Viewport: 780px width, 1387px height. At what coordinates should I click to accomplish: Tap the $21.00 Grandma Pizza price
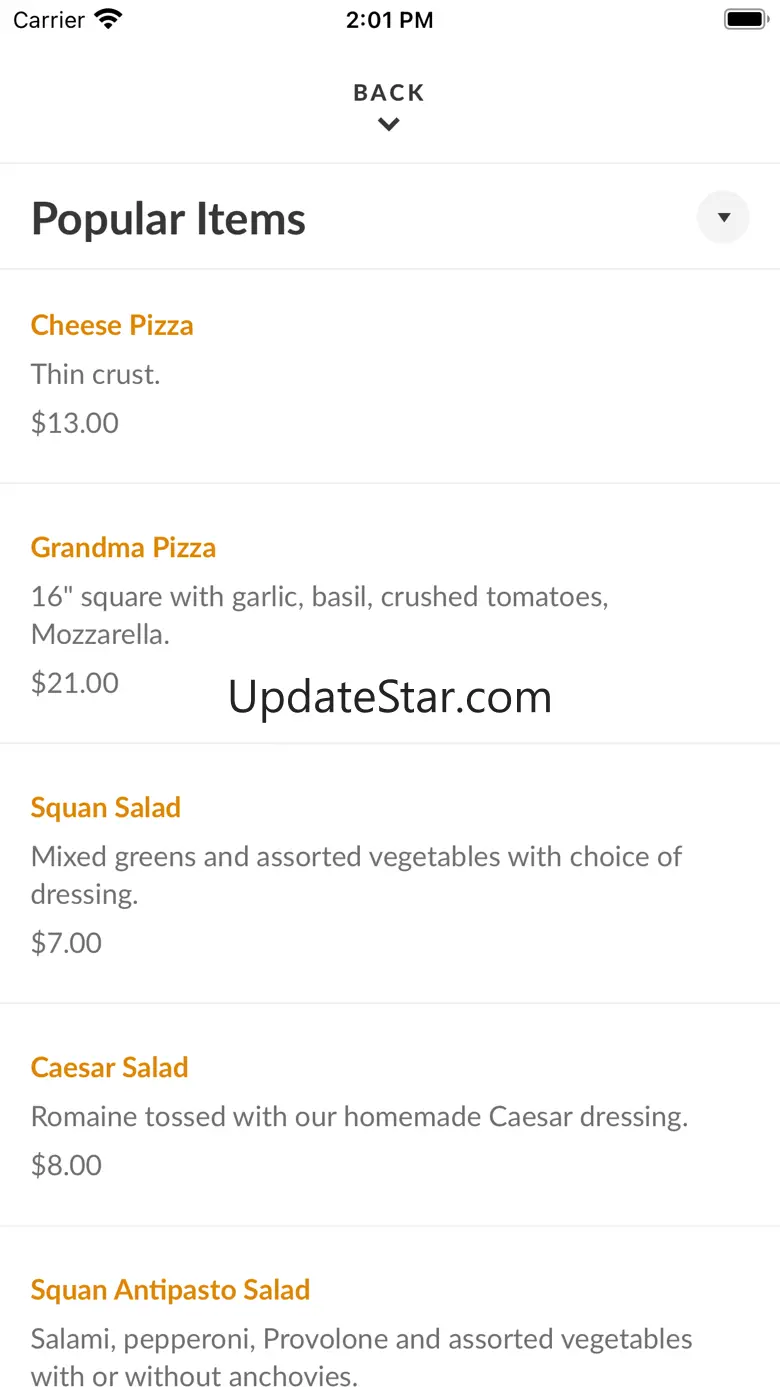[75, 683]
